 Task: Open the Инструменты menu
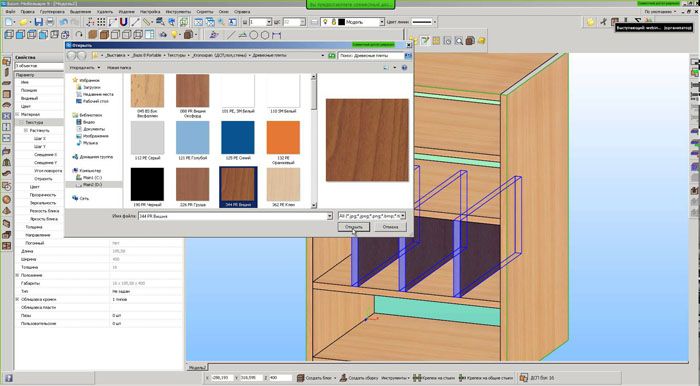(178, 11)
